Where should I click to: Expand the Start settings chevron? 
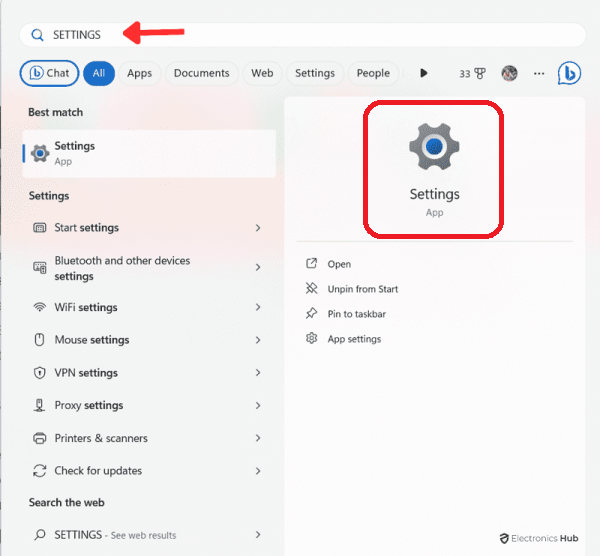tap(258, 228)
